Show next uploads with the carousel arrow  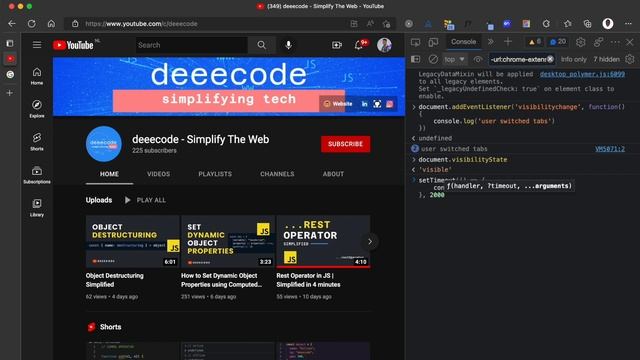click(x=370, y=242)
